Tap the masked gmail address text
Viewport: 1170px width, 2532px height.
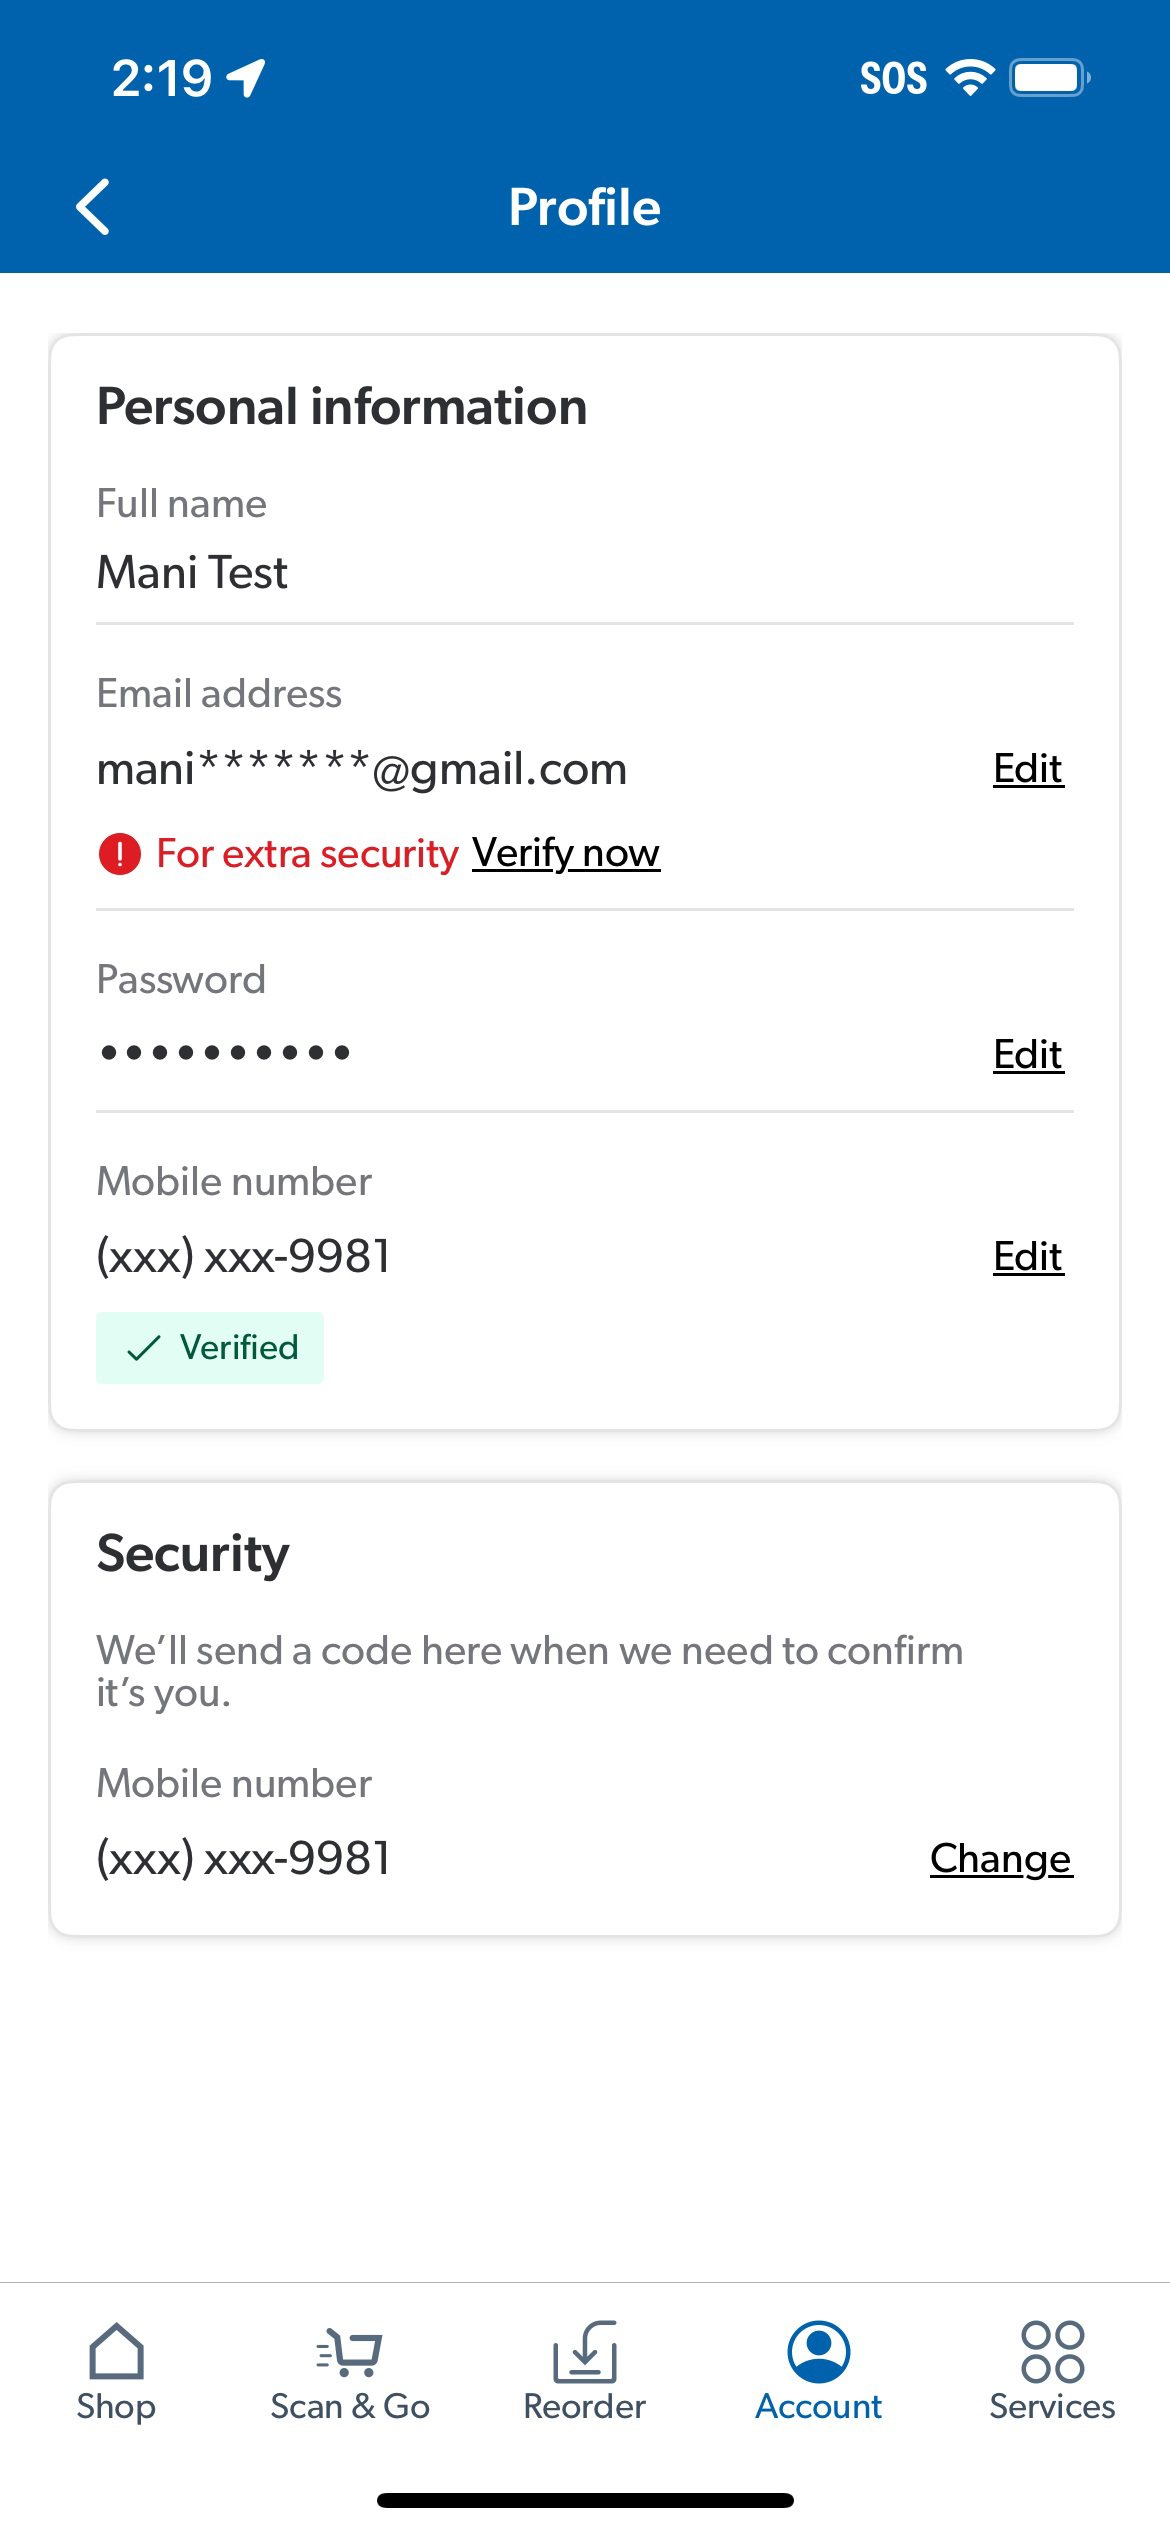362,769
